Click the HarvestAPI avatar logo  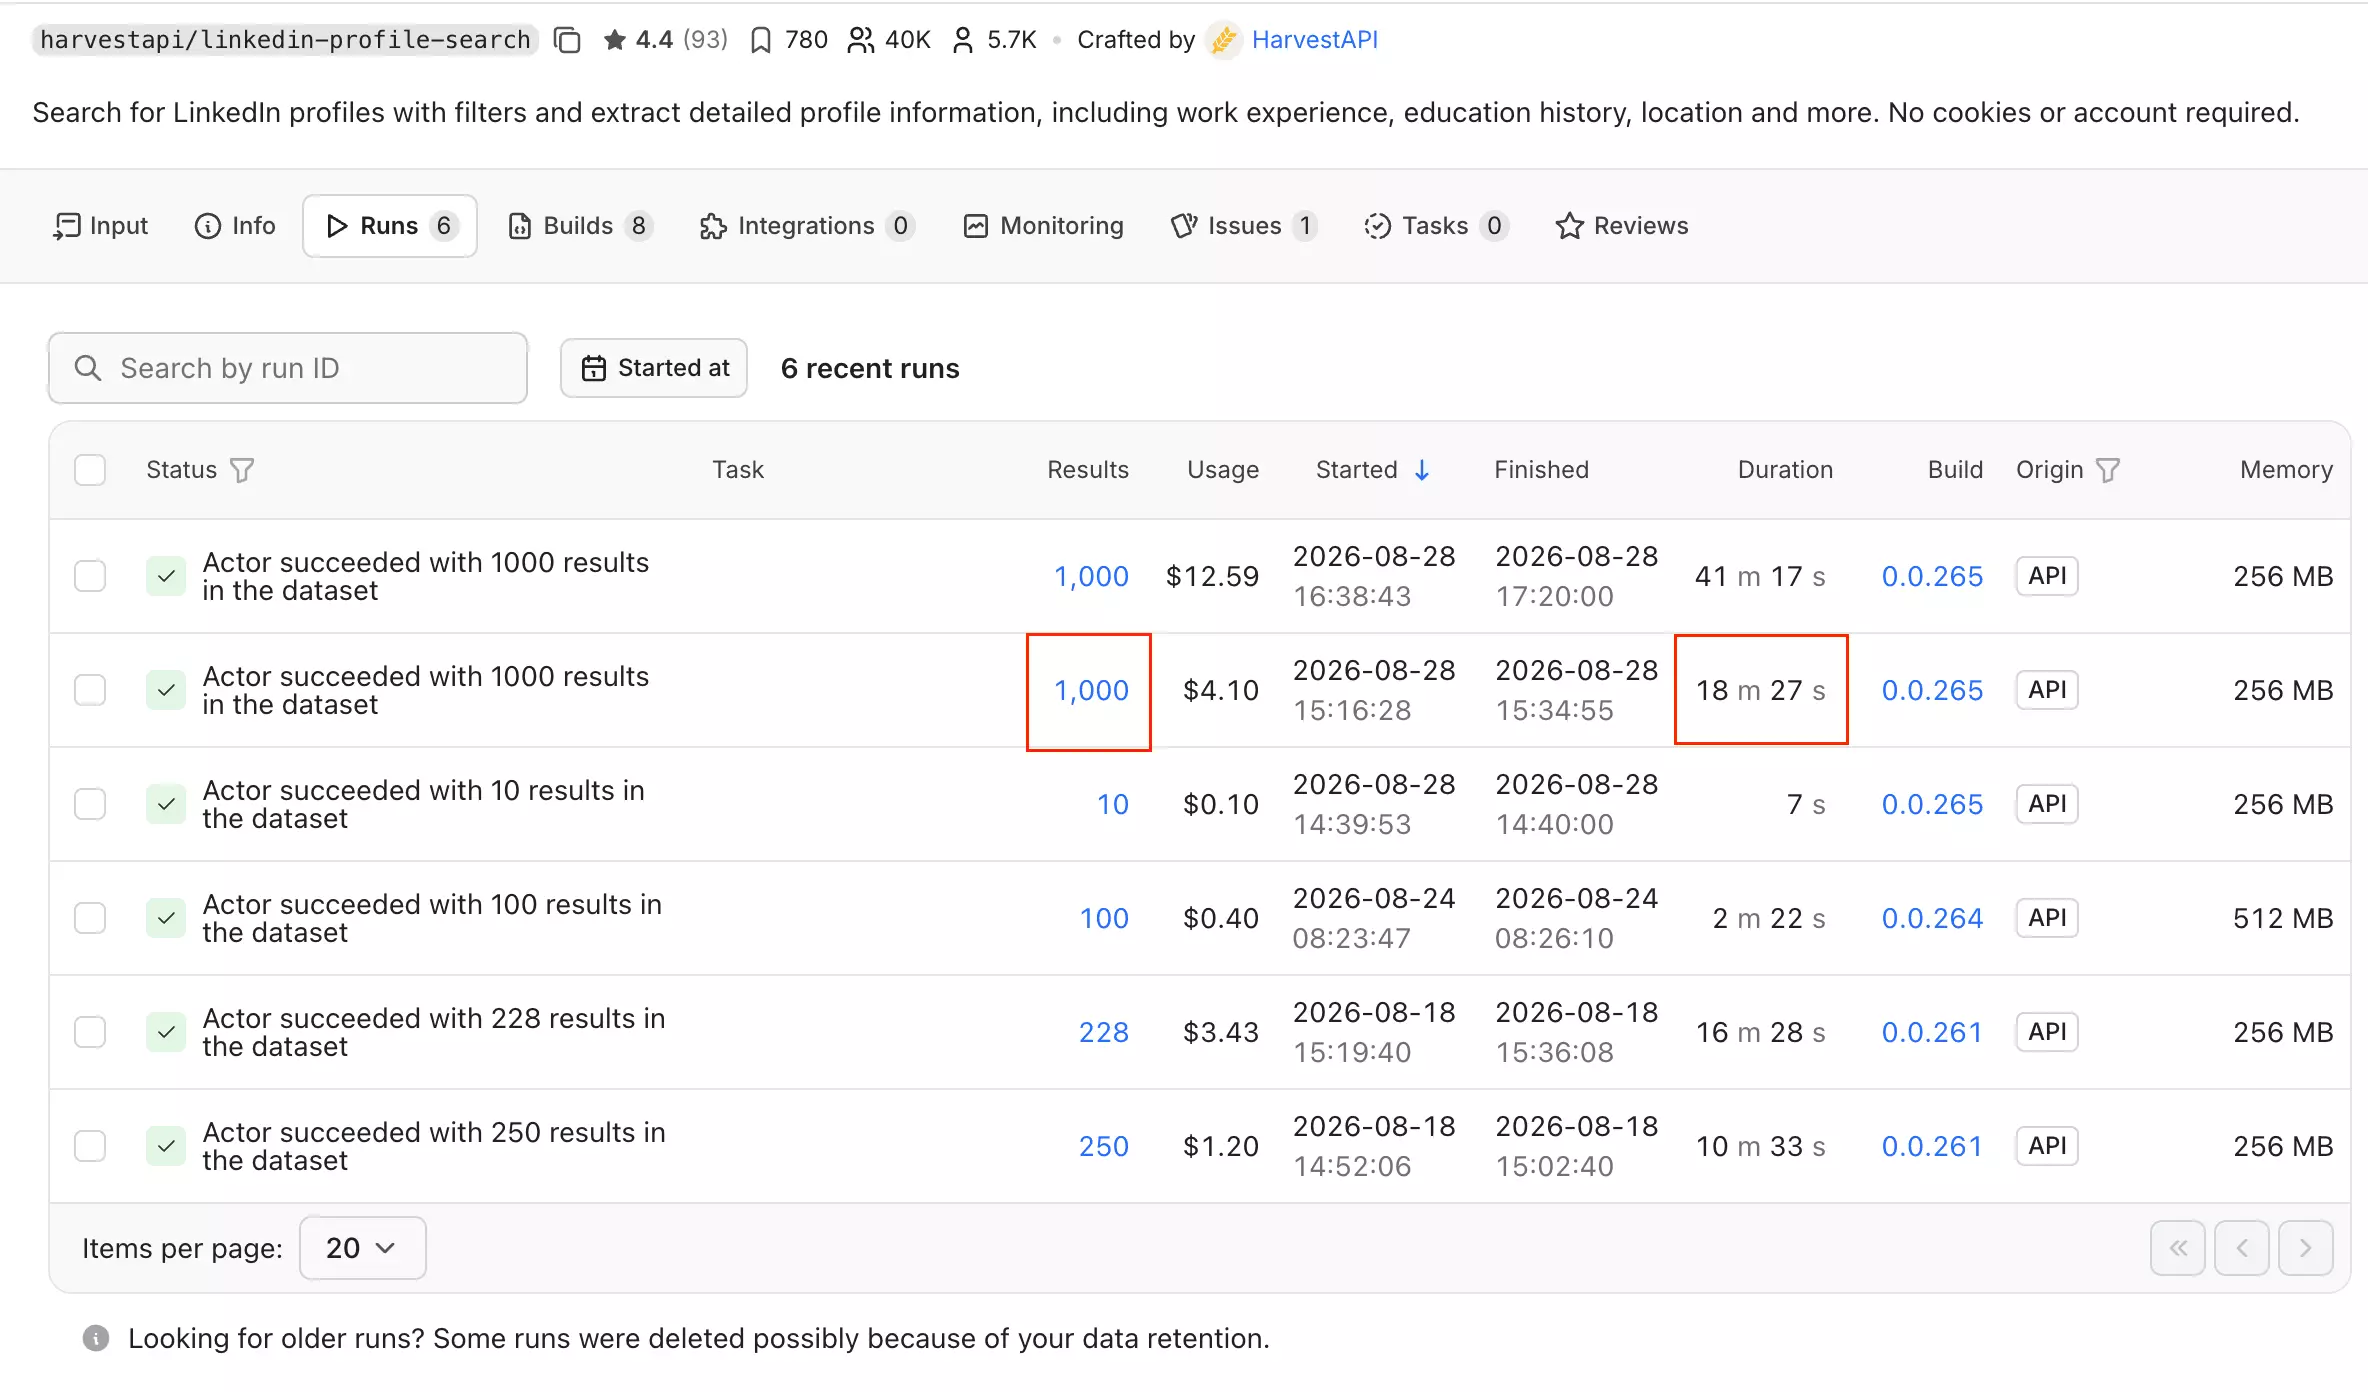tap(1223, 40)
